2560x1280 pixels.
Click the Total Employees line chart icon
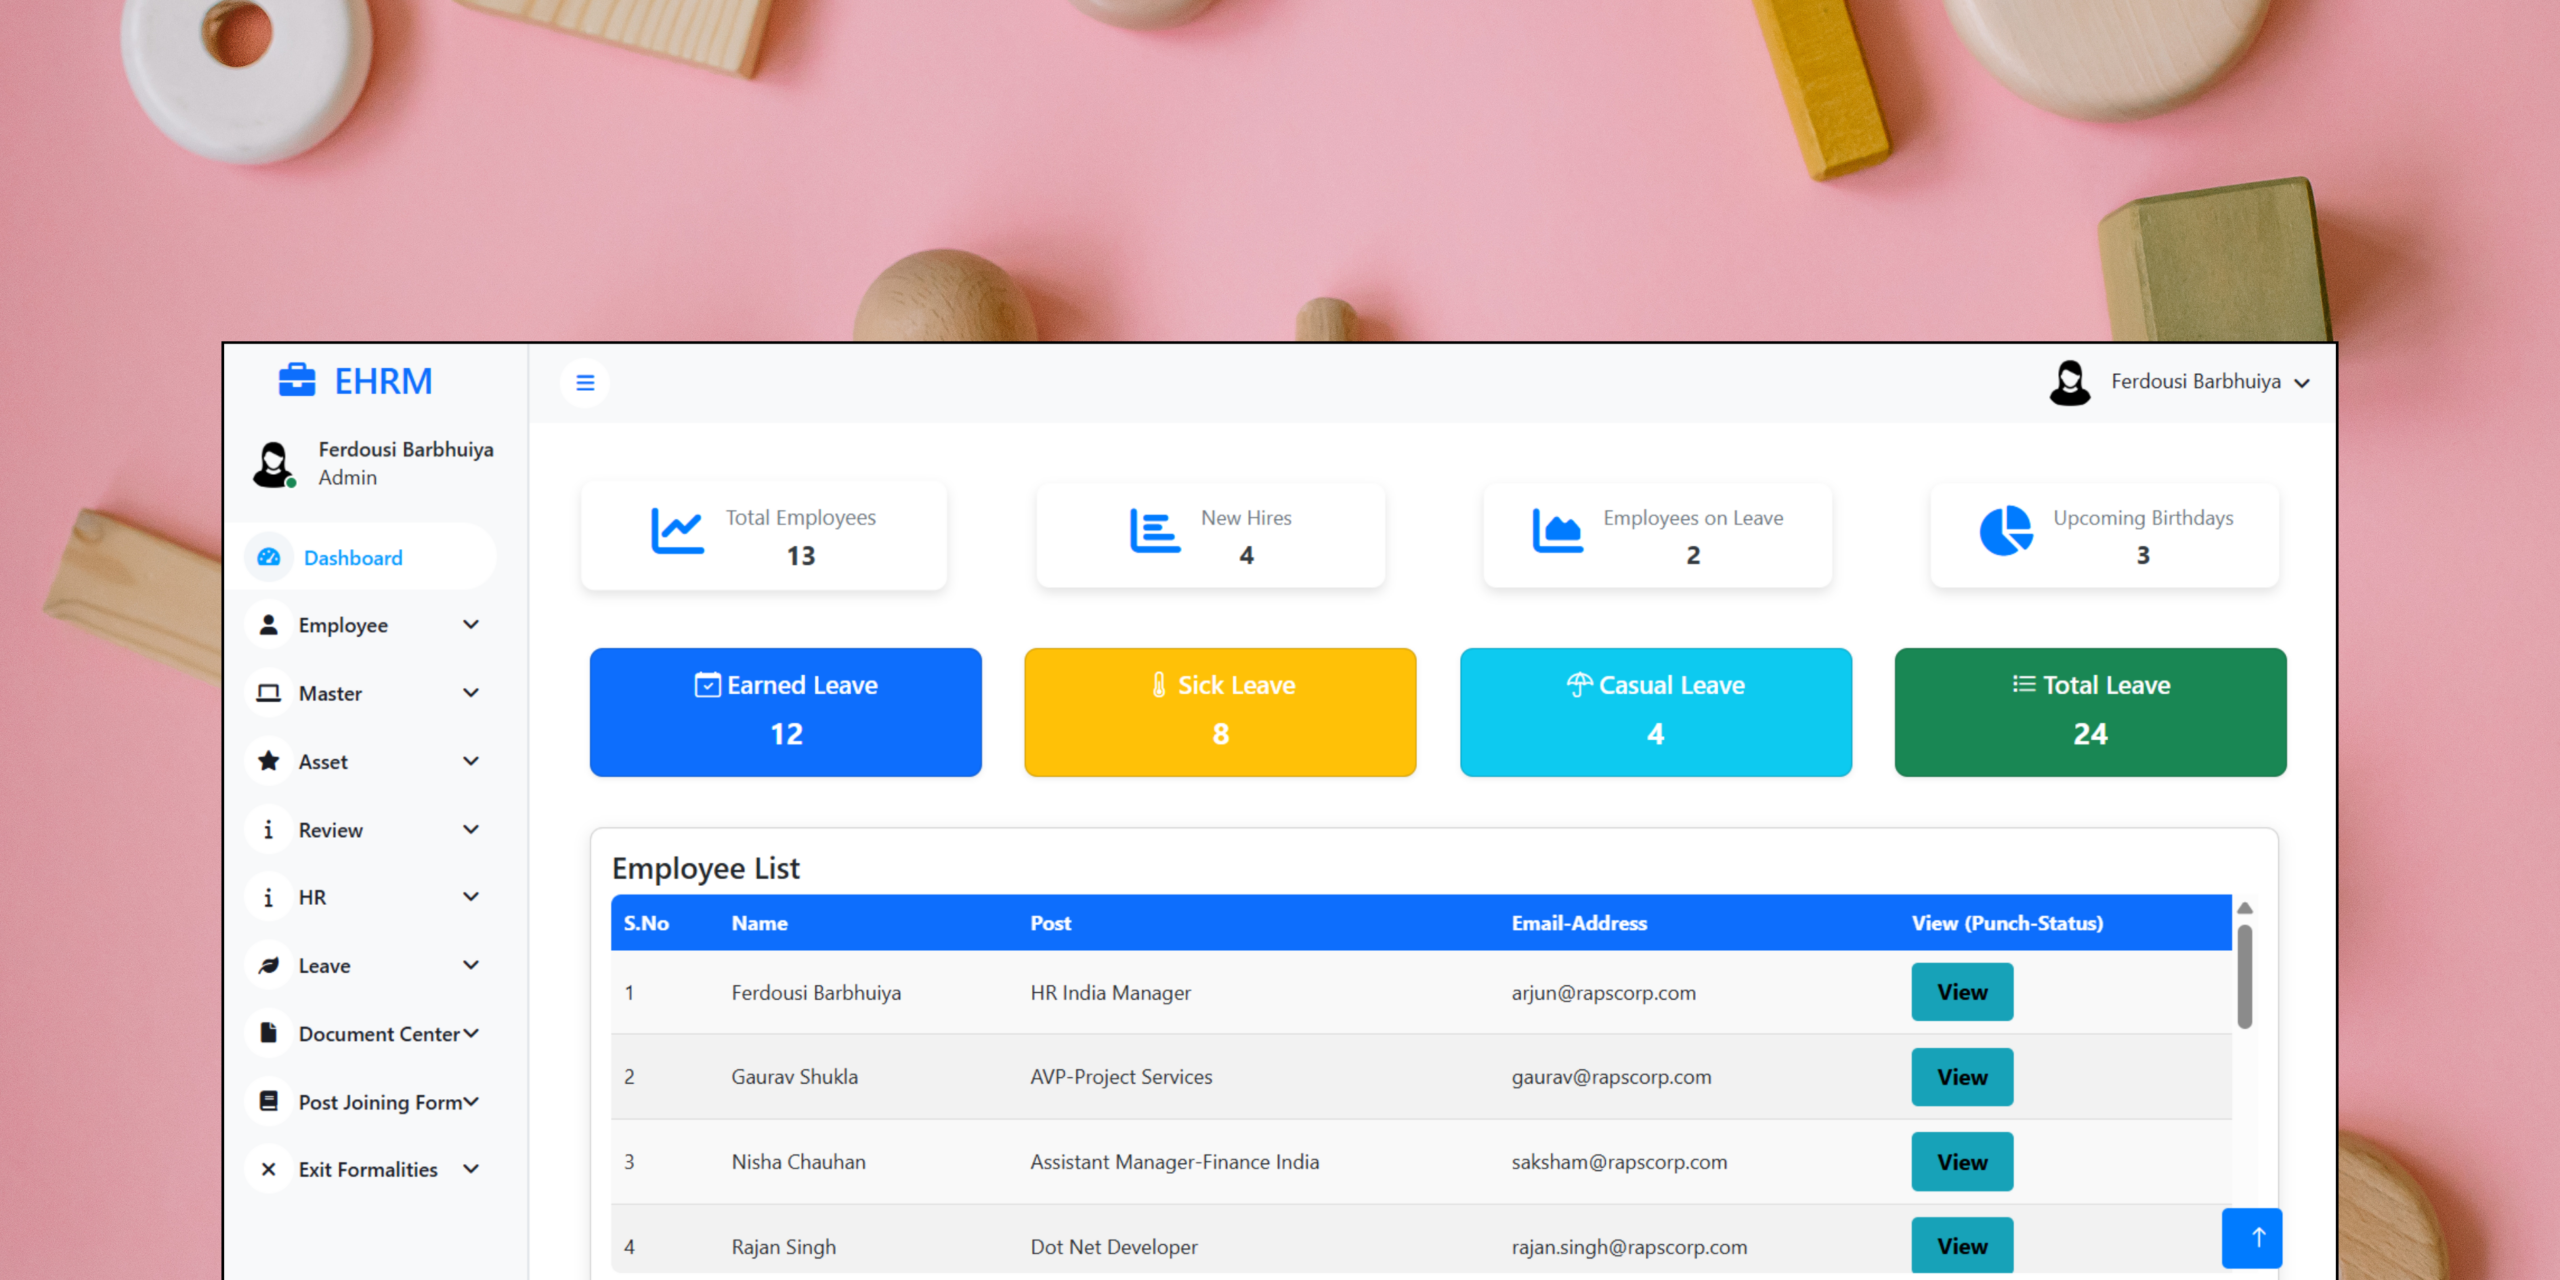click(677, 531)
